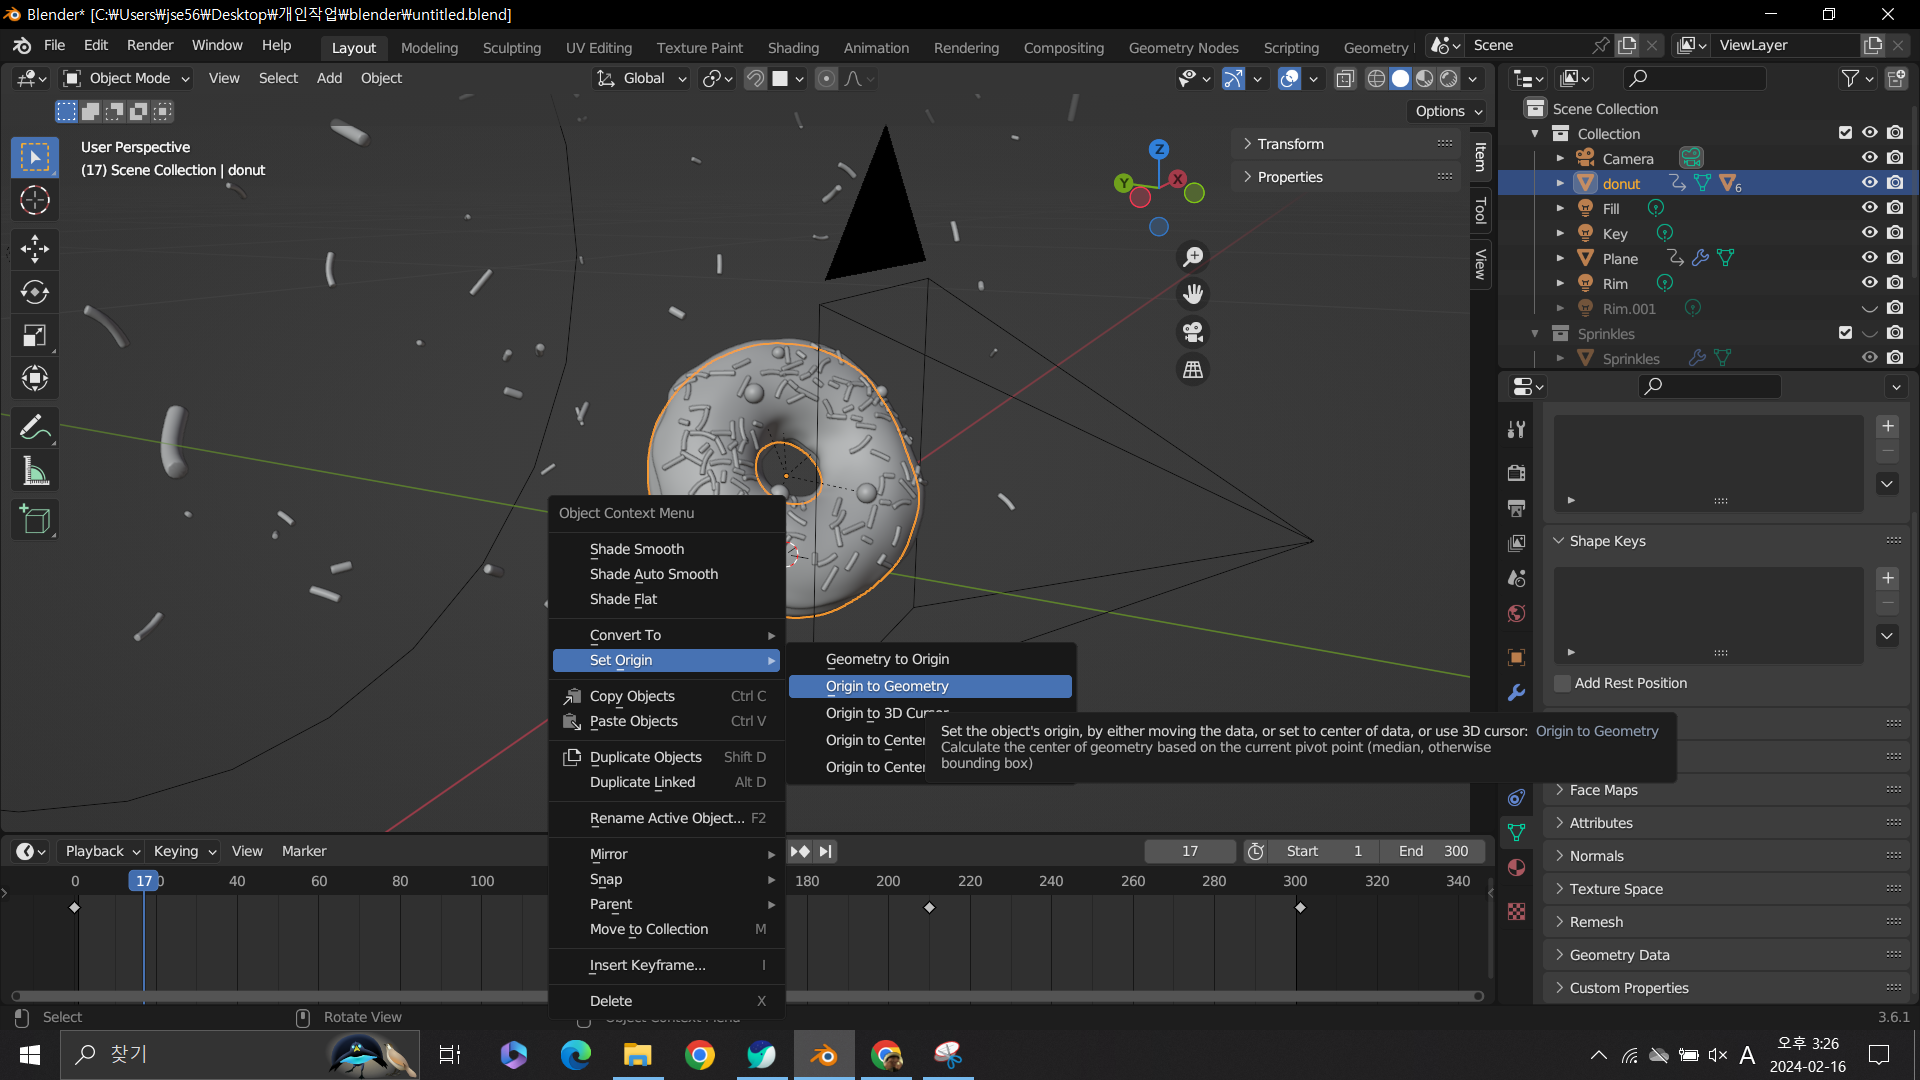Toggle the Sprinkles collection checkbox
The width and height of the screenshot is (1920, 1080).
[1845, 333]
